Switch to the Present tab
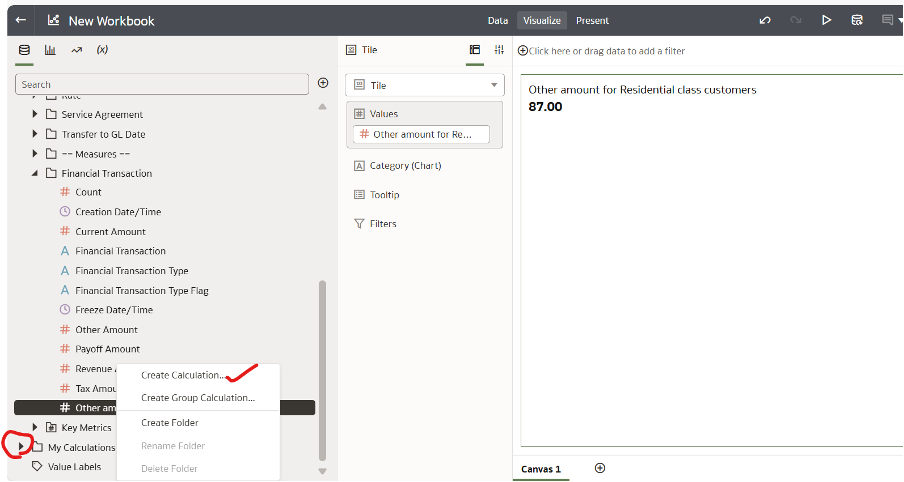904x482 pixels. tap(592, 20)
